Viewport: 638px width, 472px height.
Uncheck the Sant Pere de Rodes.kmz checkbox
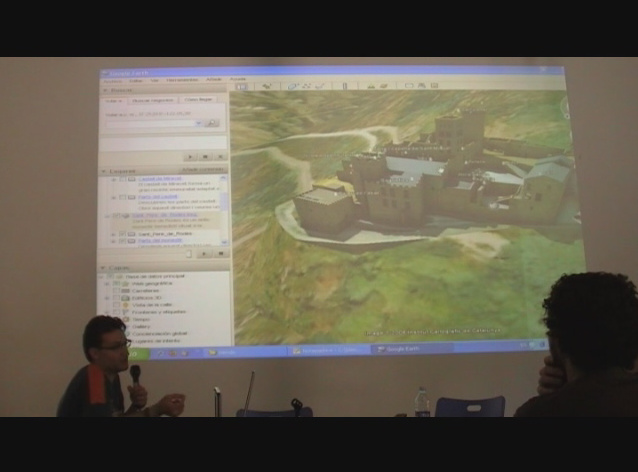(x=116, y=216)
